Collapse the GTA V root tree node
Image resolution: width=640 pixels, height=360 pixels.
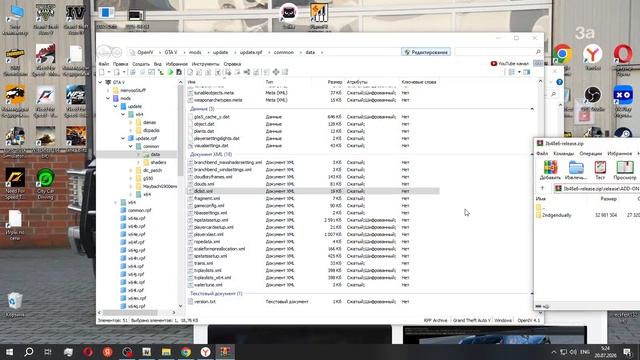[x=100, y=82]
